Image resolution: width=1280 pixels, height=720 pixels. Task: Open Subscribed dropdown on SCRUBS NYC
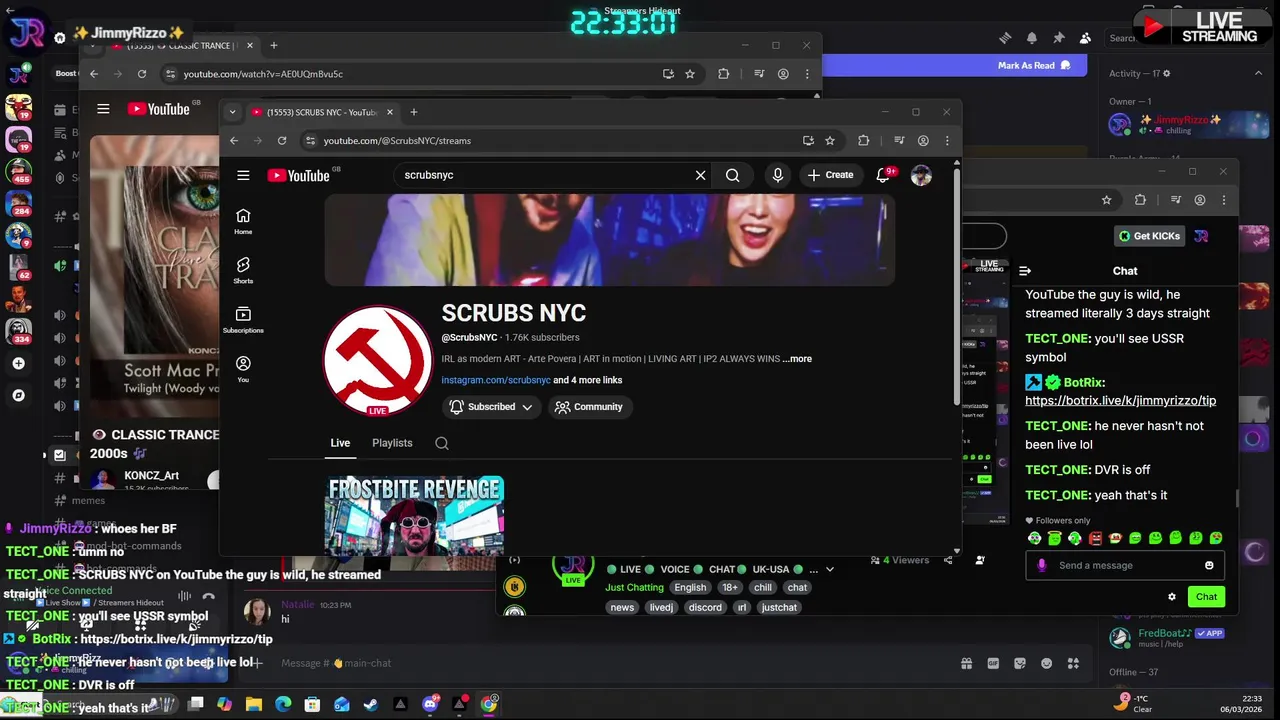[x=491, y=407]
